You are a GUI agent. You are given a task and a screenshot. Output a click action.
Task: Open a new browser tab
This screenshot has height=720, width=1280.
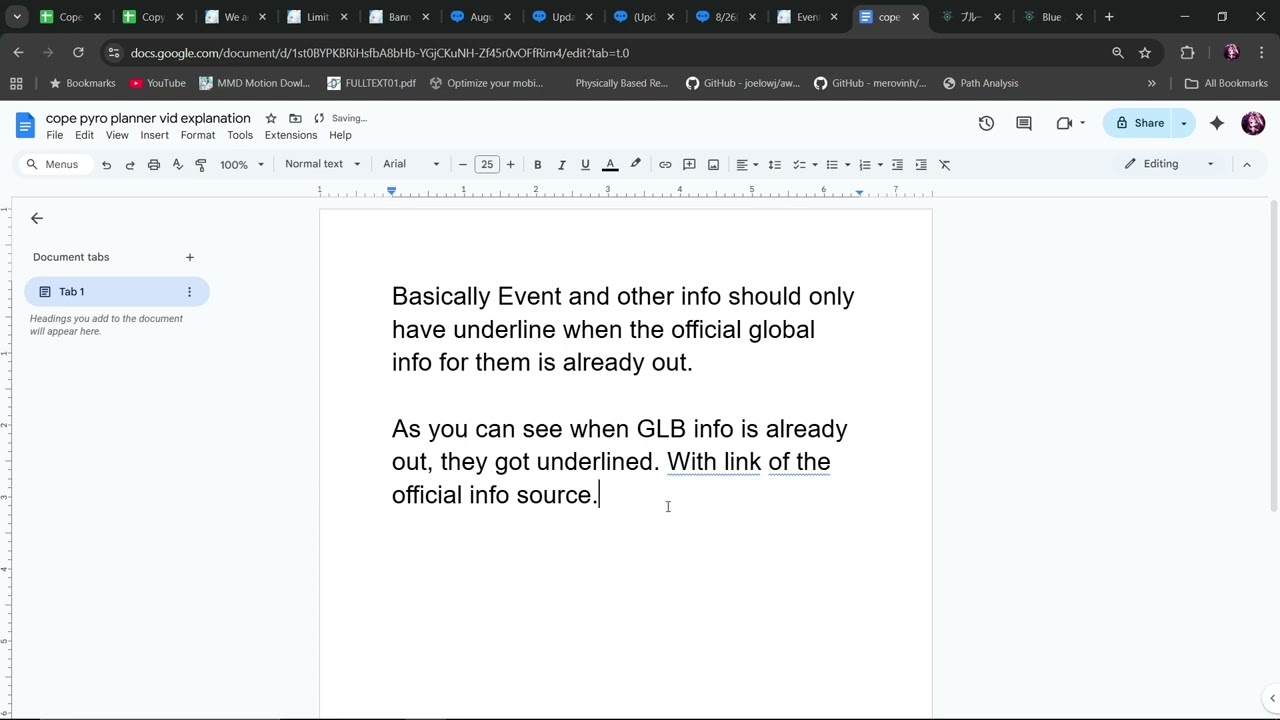point(1109,17)
